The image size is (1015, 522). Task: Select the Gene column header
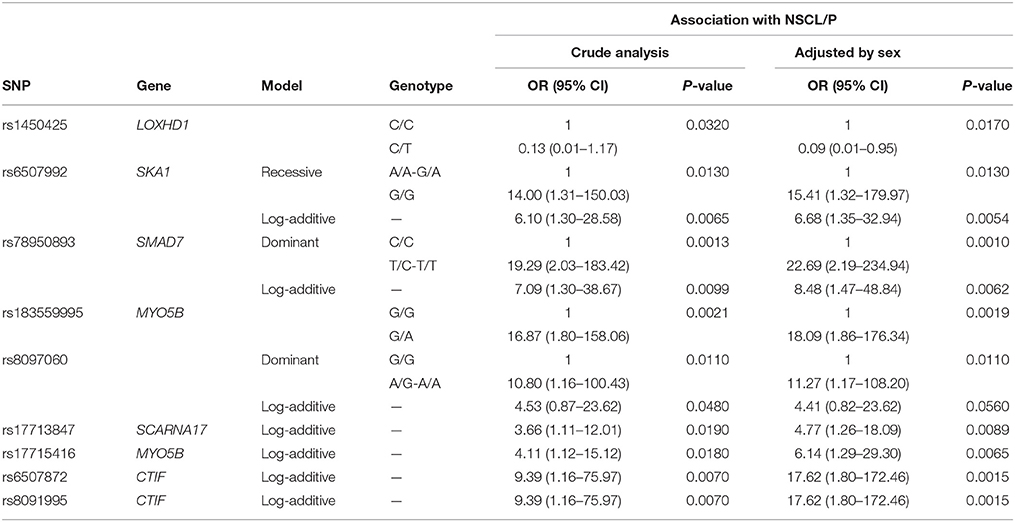click(149, 86)
